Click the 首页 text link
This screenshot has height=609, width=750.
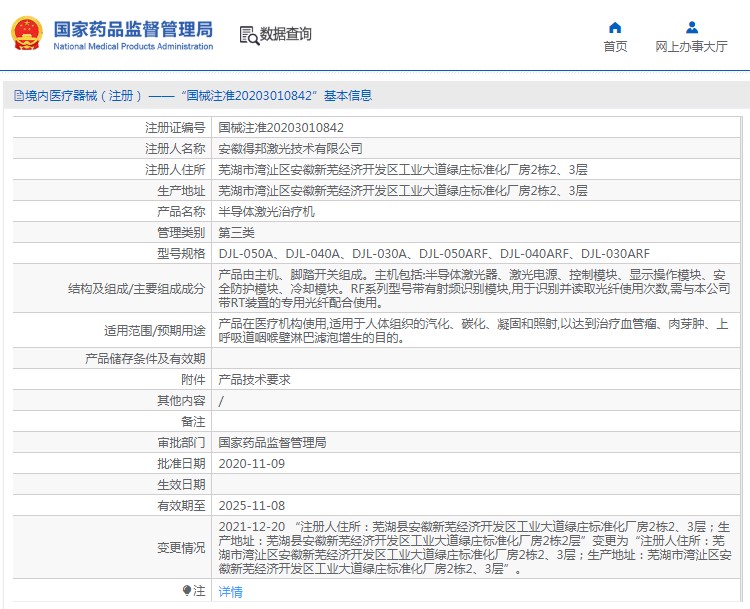pyautogui.click(x=615, y=46)
